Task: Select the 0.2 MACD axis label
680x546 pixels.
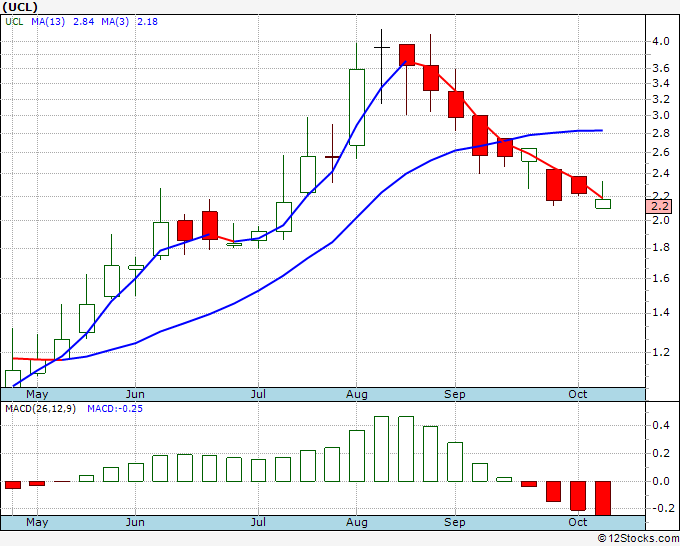Action: 661,454
